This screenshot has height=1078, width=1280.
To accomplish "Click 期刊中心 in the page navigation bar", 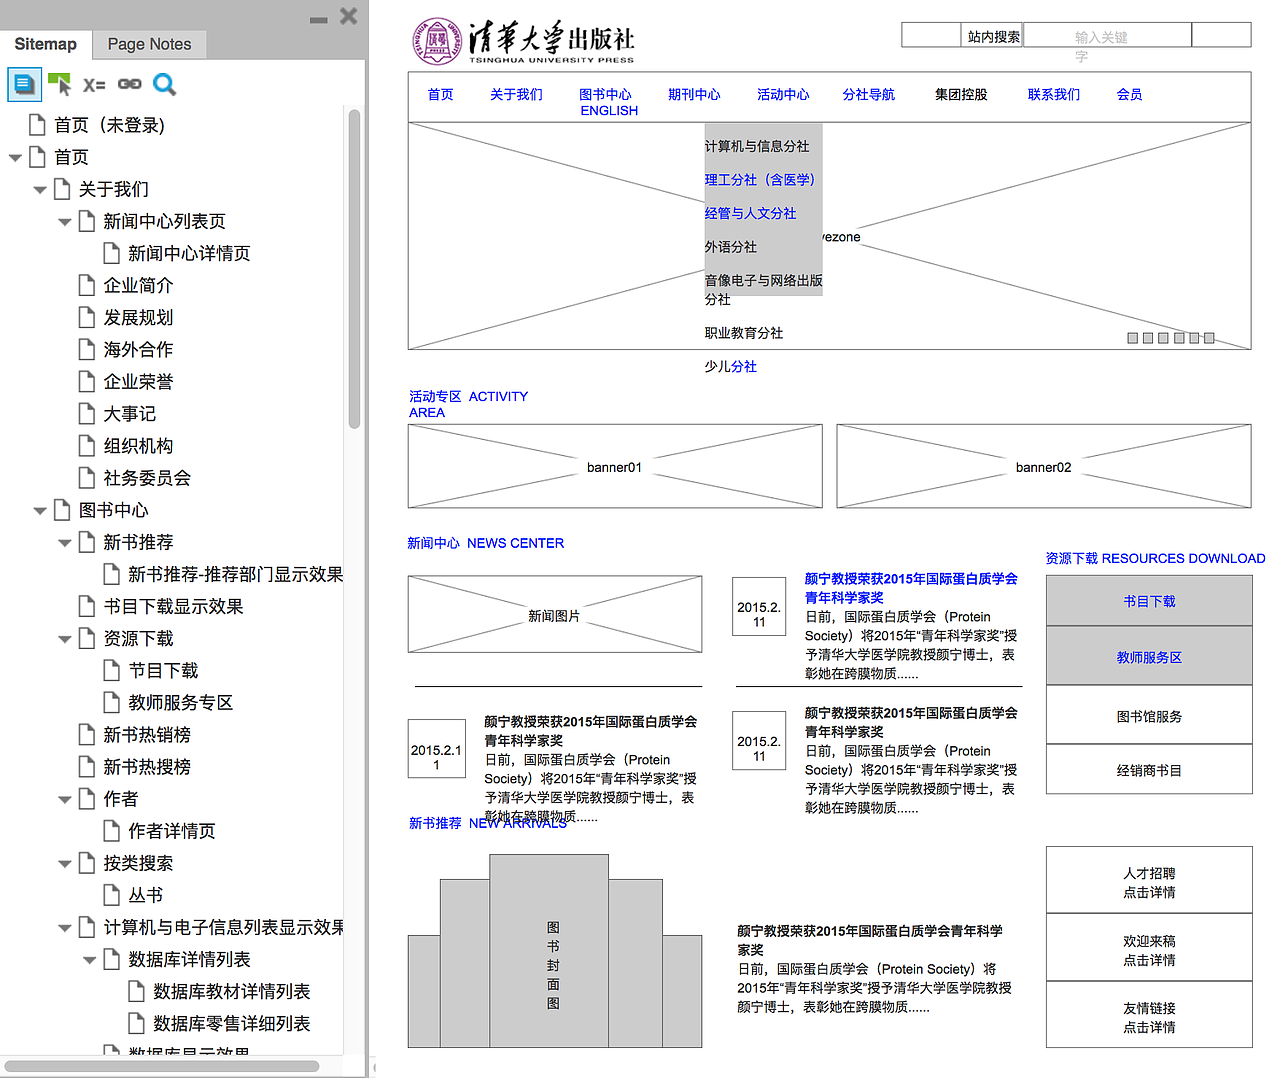I will 694,95.
